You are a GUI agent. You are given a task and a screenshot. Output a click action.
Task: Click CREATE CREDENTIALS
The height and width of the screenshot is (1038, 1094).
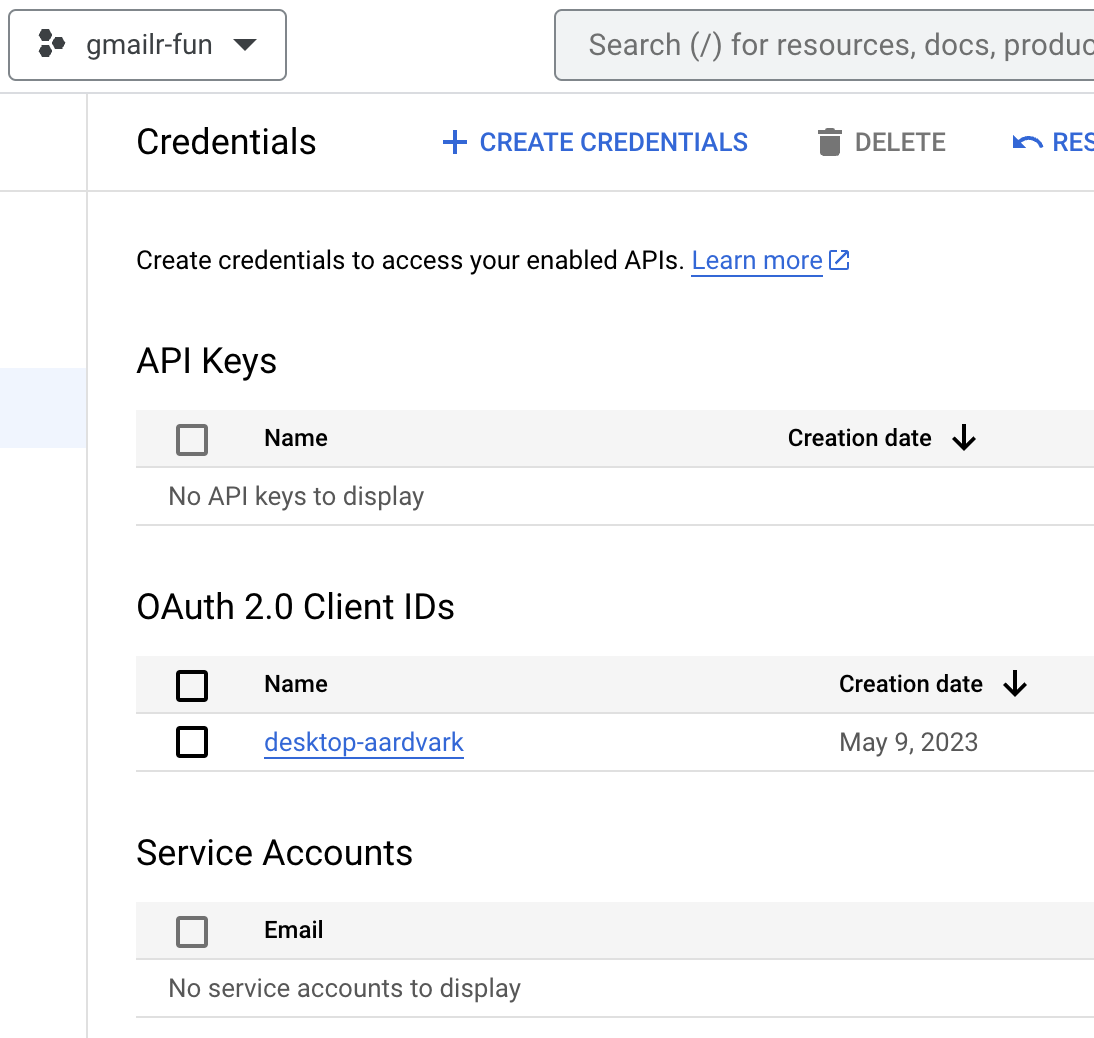[x=595, y=142]
